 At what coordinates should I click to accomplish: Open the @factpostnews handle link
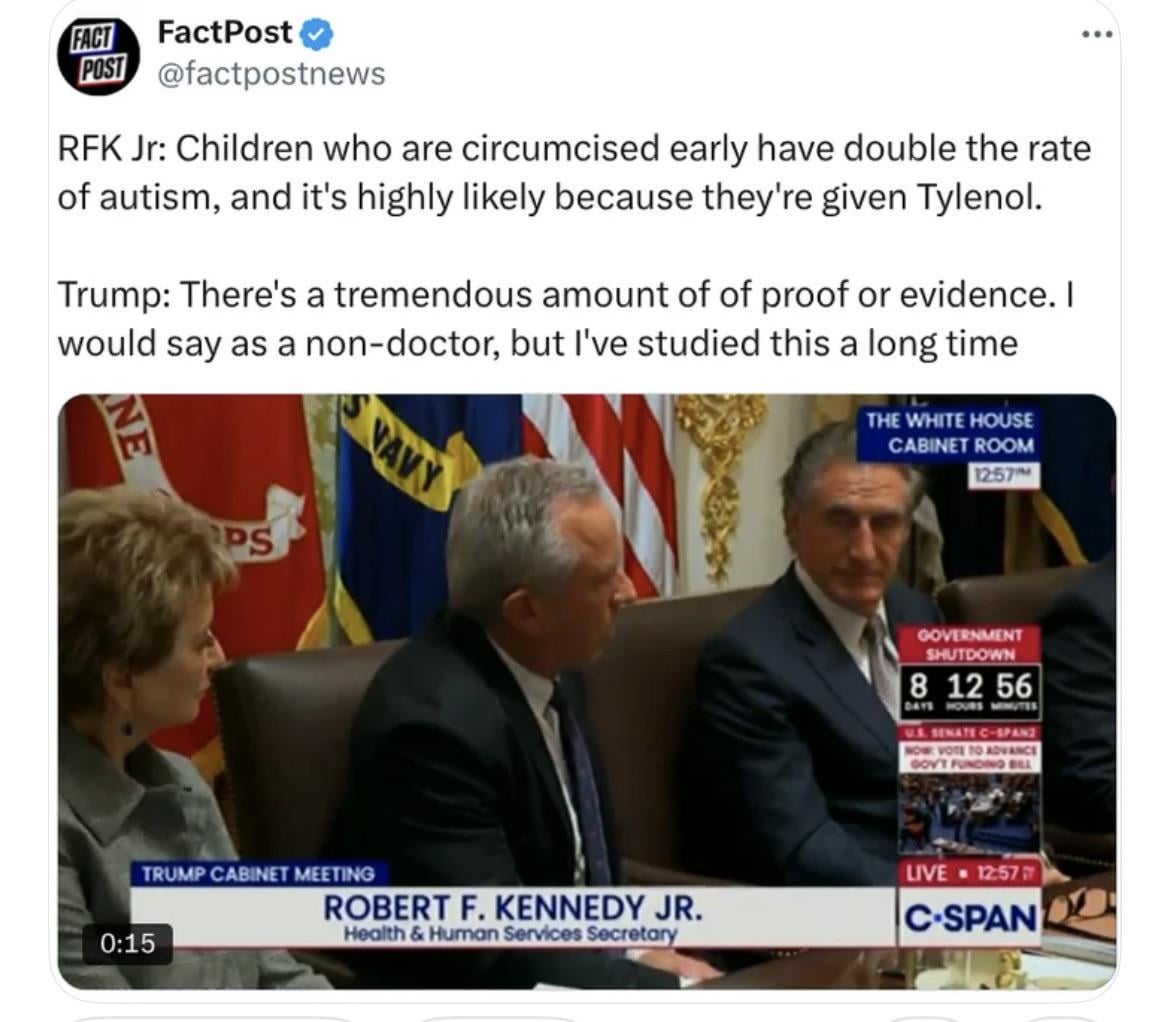[x=271, y=74]
